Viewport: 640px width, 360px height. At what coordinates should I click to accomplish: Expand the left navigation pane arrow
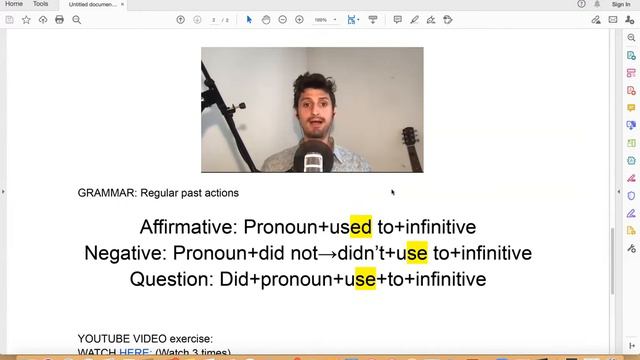coord(3,191)
